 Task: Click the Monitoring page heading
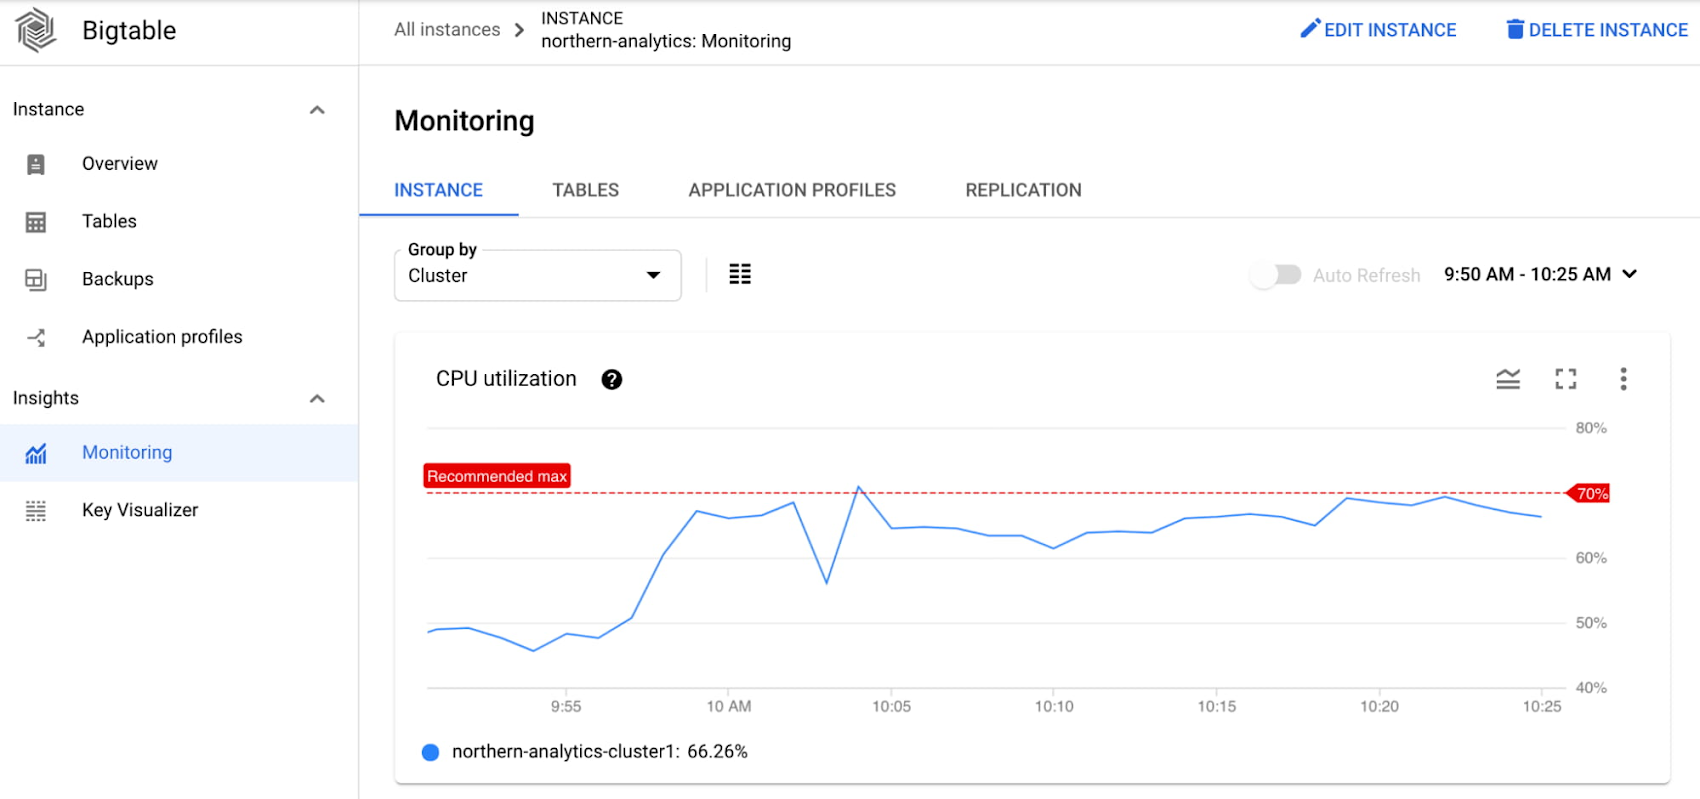464,121
